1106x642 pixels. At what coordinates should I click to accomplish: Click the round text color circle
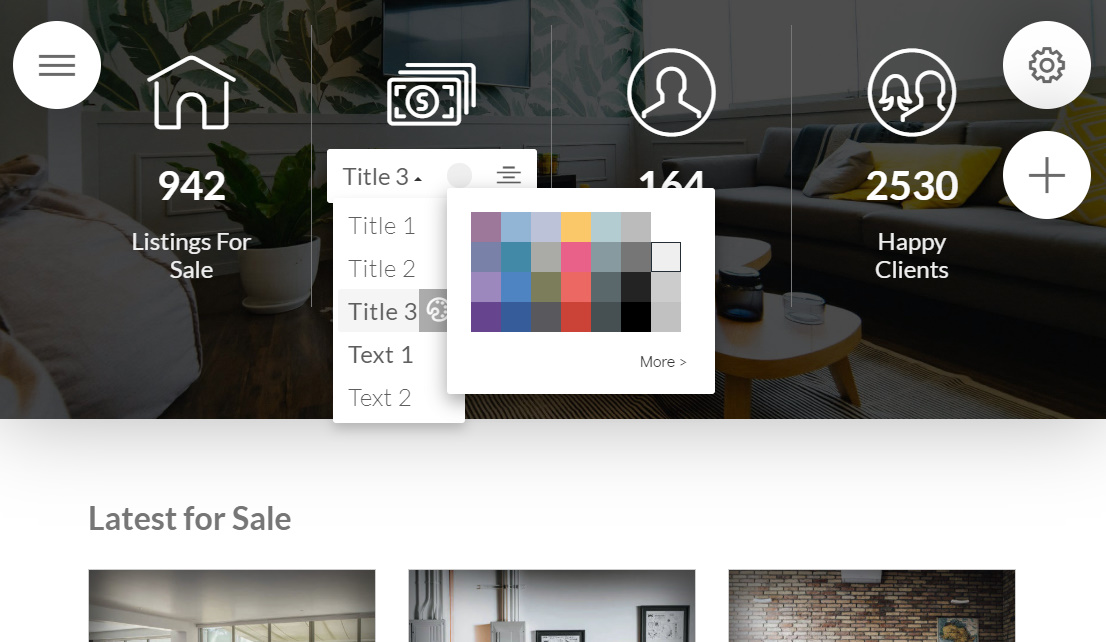[459, 176]
